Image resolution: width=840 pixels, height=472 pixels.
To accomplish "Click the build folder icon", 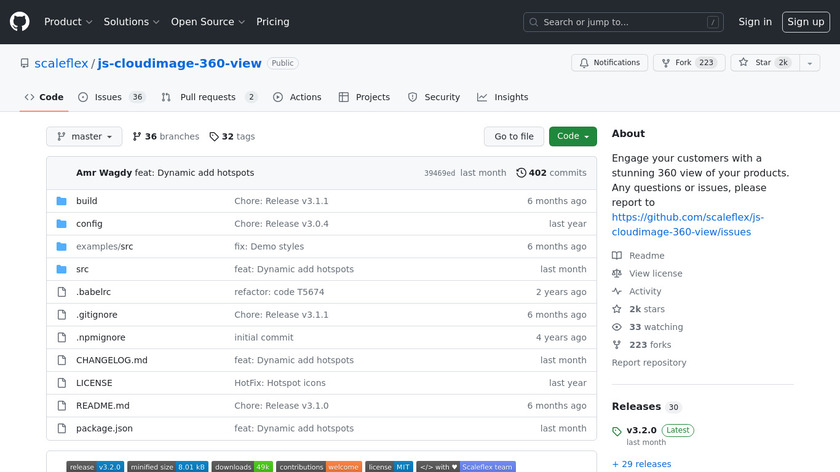I will pyautogui.click(x=62, y=201).
